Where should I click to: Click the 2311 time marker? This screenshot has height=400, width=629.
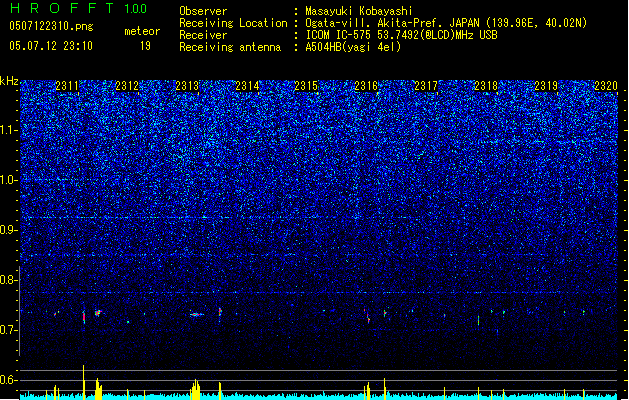point(67,85)
